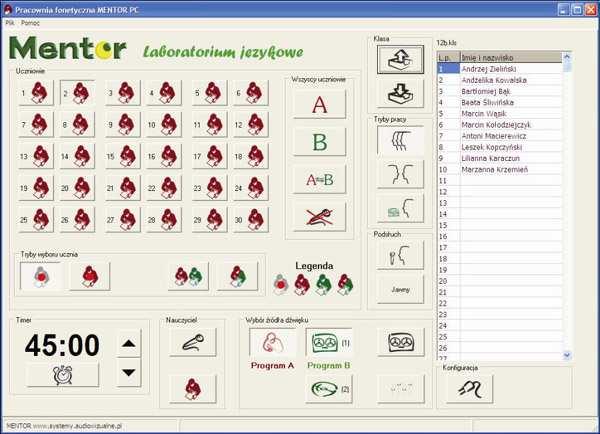Click the class download icon under Klasa
600x434 pixels.
pos(400,93)
